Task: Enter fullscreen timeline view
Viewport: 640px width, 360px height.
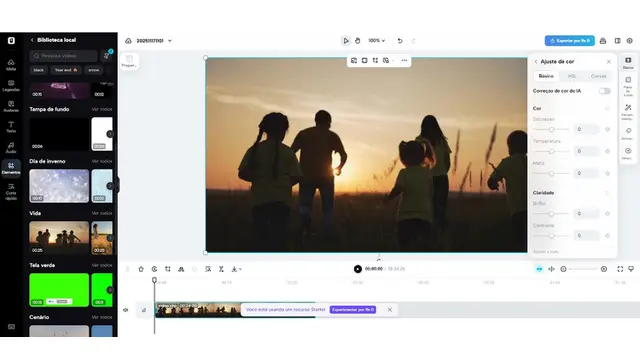Action: (x=620, y=269)
